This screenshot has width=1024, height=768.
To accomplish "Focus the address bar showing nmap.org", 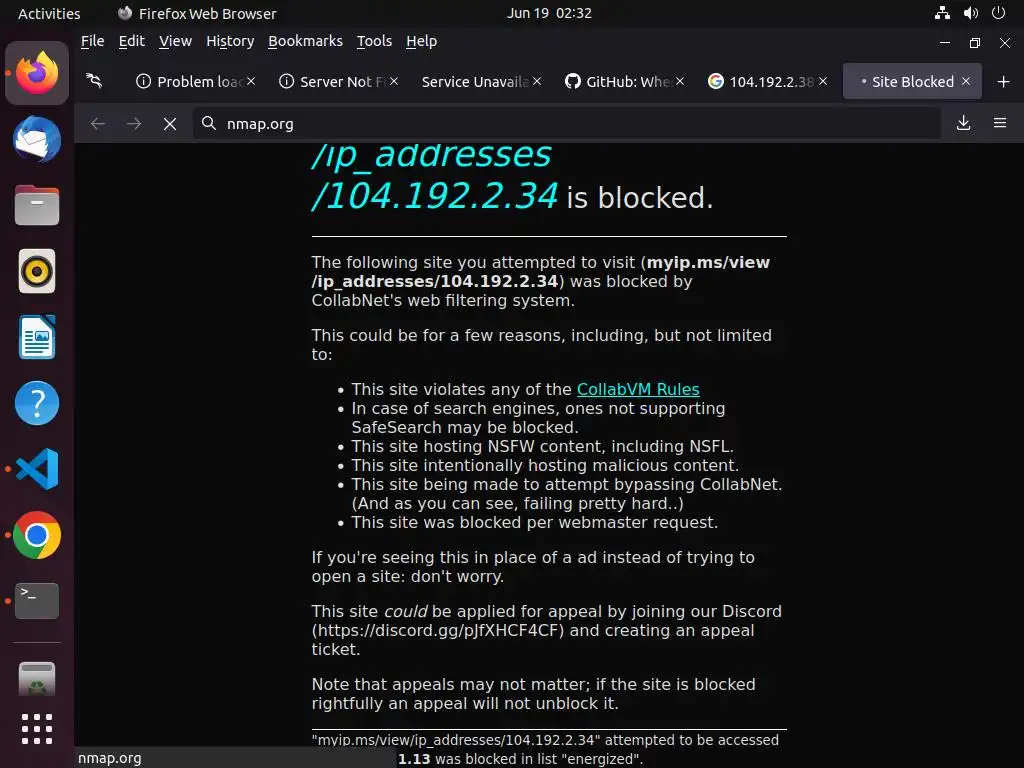I will (567, 123).
